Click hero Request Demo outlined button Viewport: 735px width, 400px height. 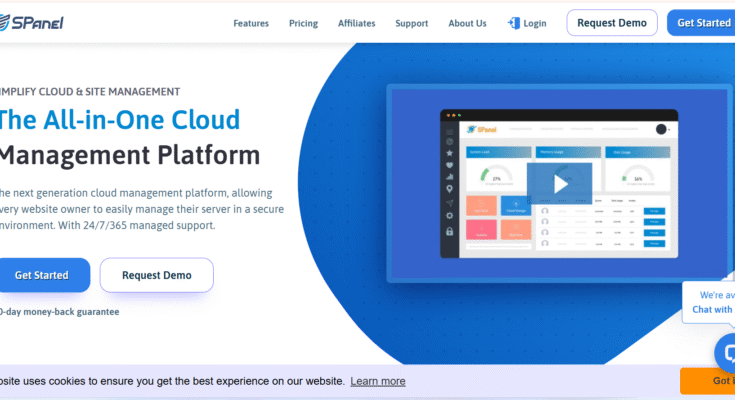point(156,275)
